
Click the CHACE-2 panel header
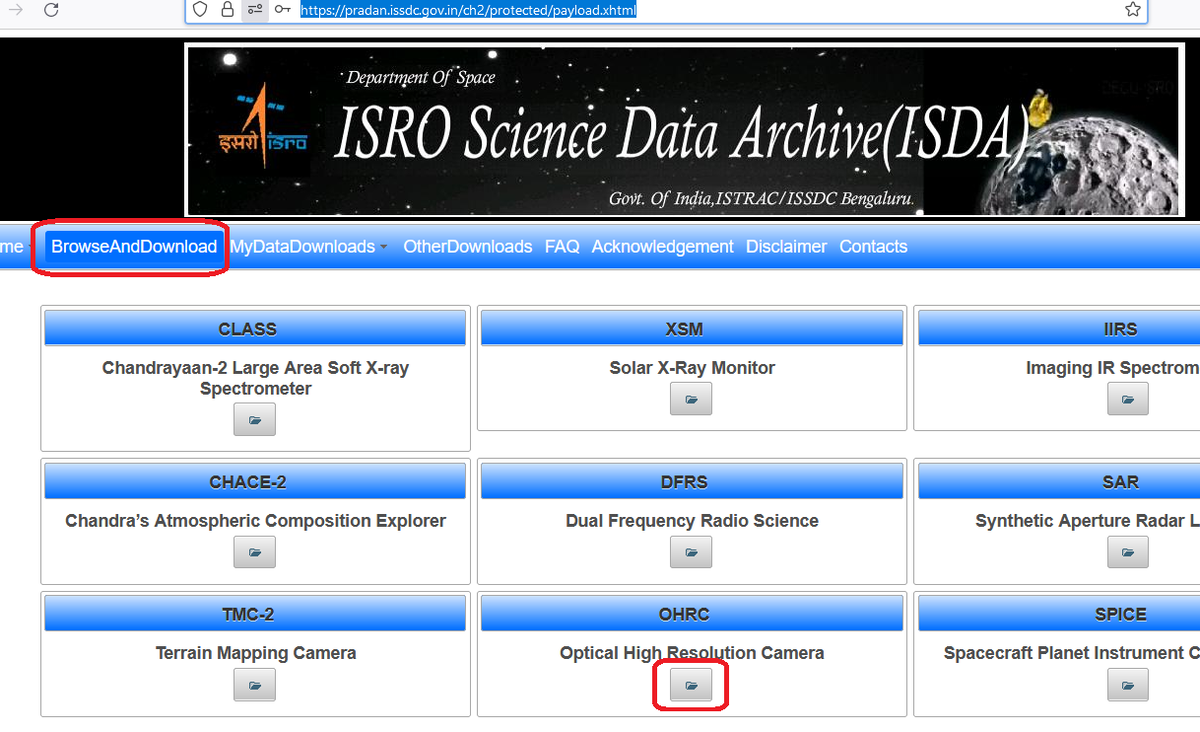click(x=255, y=481)
